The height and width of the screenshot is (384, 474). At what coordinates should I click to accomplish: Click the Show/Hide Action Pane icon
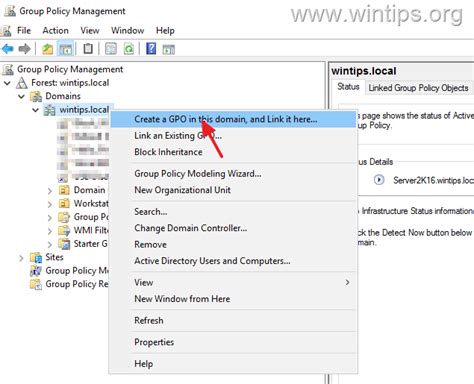(169, 49)
